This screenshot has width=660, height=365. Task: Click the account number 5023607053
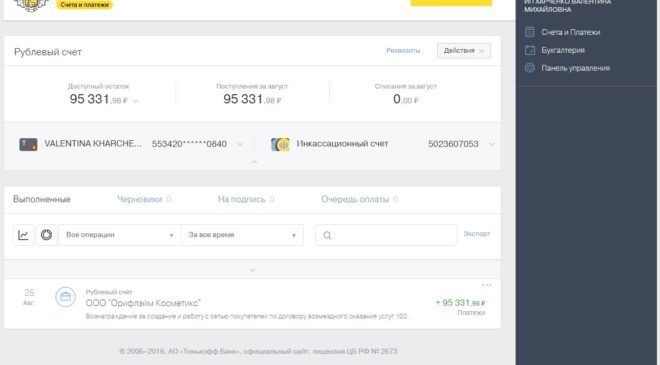coord(453,144)
